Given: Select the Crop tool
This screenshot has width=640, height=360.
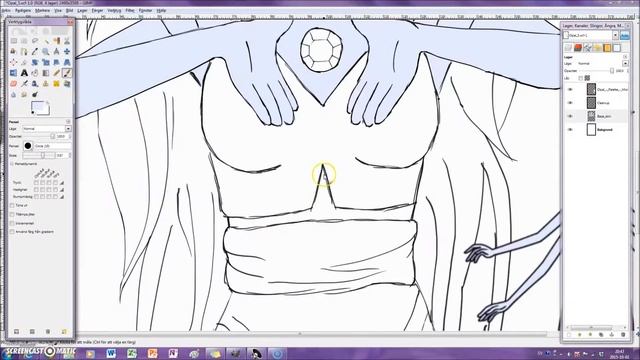Looking at the screenshot, I should [x=24, y=62].
